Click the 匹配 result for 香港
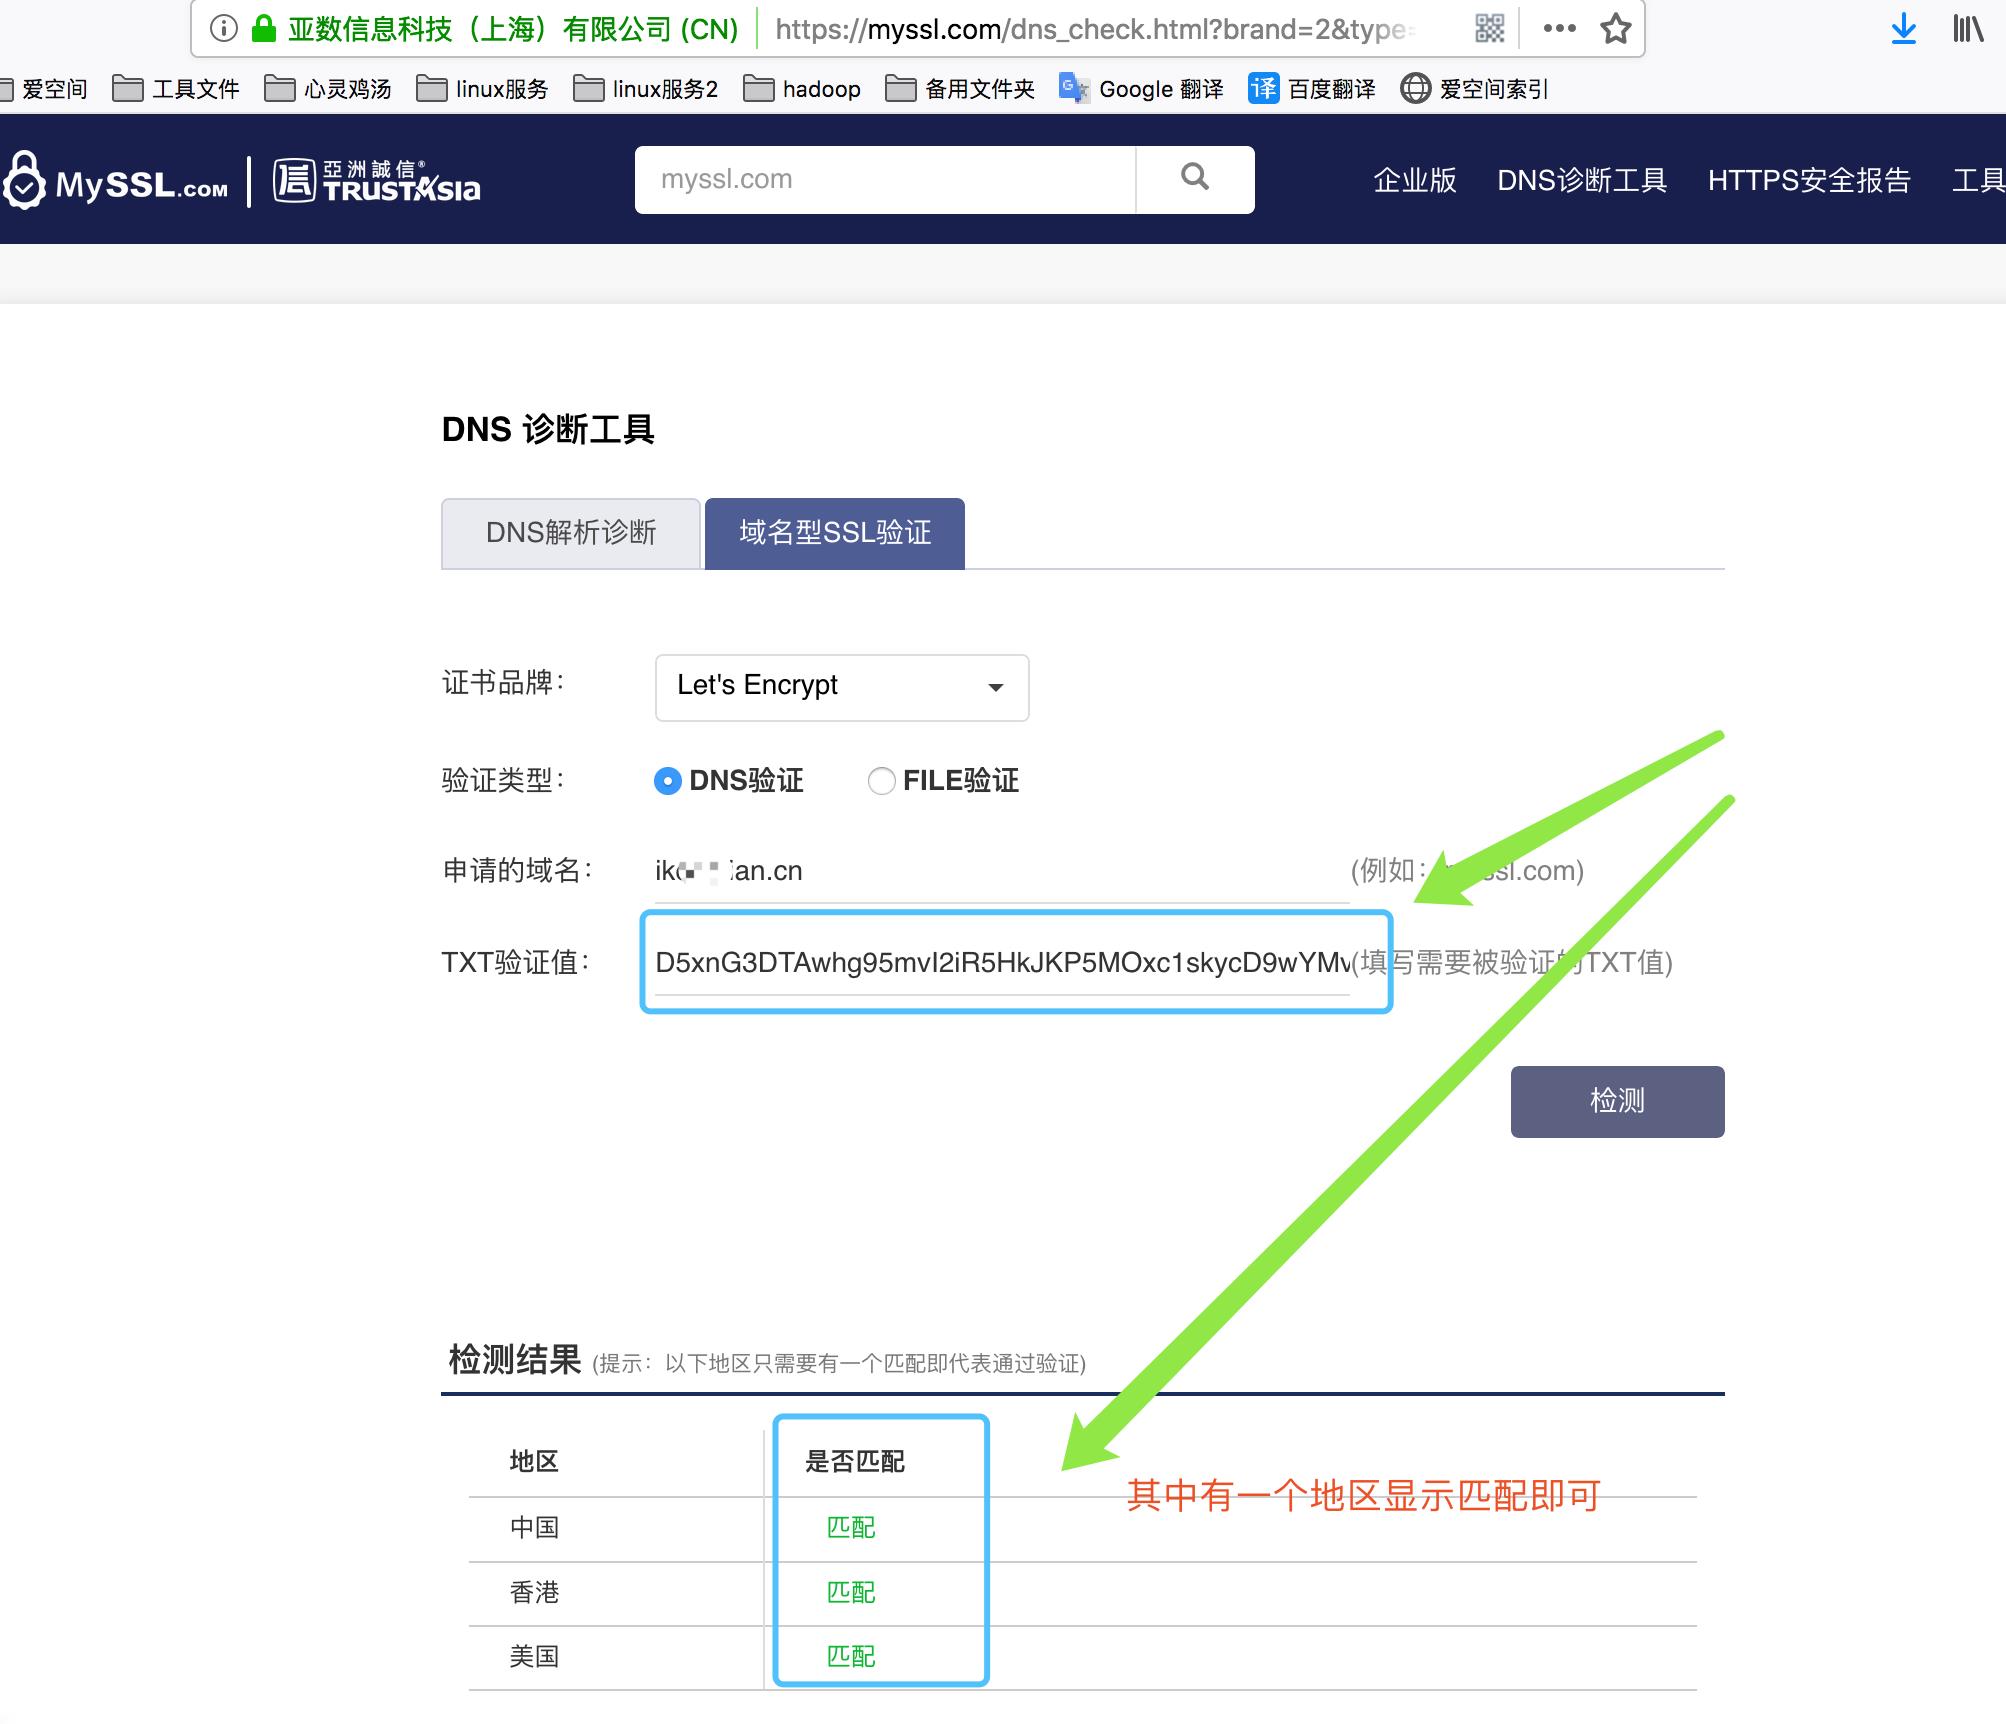The height and width of the screenshot is (1724, 2006). [851, 1592]
